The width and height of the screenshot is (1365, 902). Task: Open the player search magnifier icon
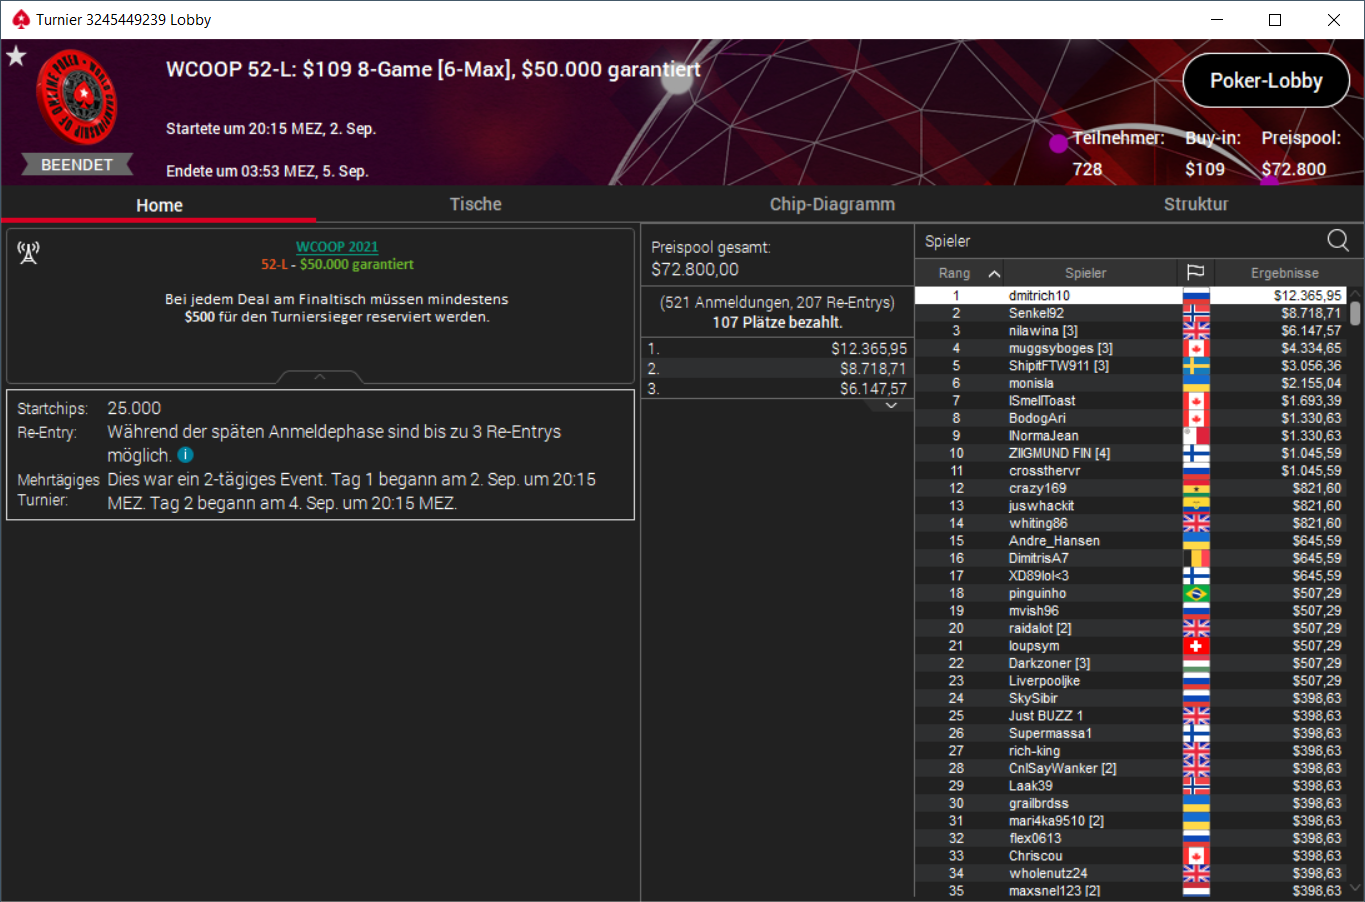click(x=1337, y=240)
